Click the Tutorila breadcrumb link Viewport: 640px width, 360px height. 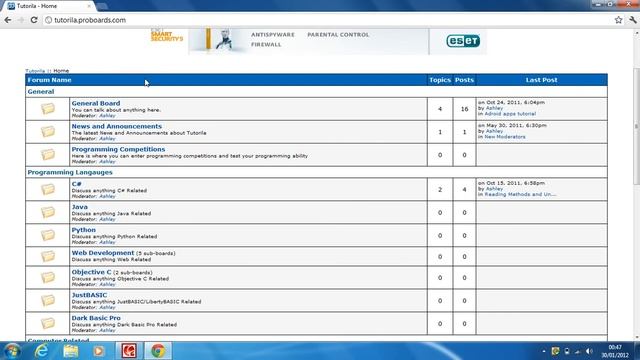pos(35,71)
